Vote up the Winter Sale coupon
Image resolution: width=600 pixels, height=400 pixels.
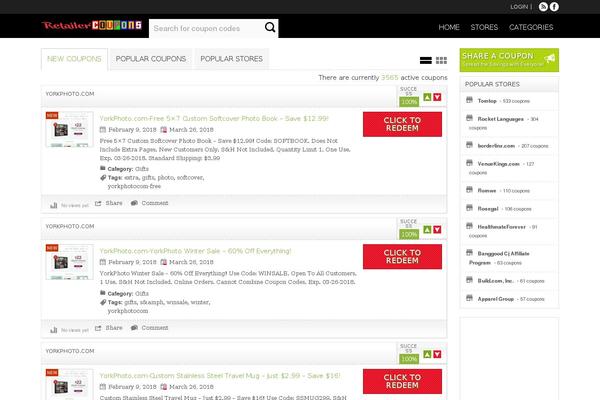tap(427, 230)
